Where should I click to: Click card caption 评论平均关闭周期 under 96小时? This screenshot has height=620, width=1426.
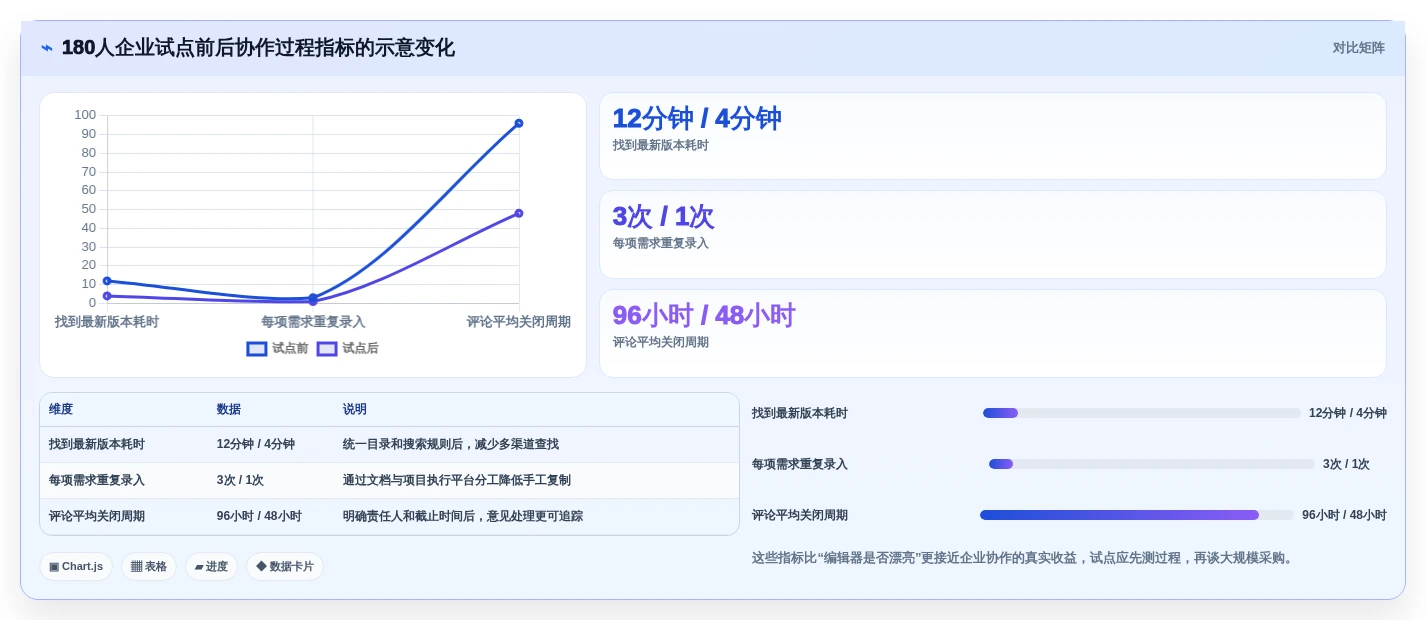[661, 343]
